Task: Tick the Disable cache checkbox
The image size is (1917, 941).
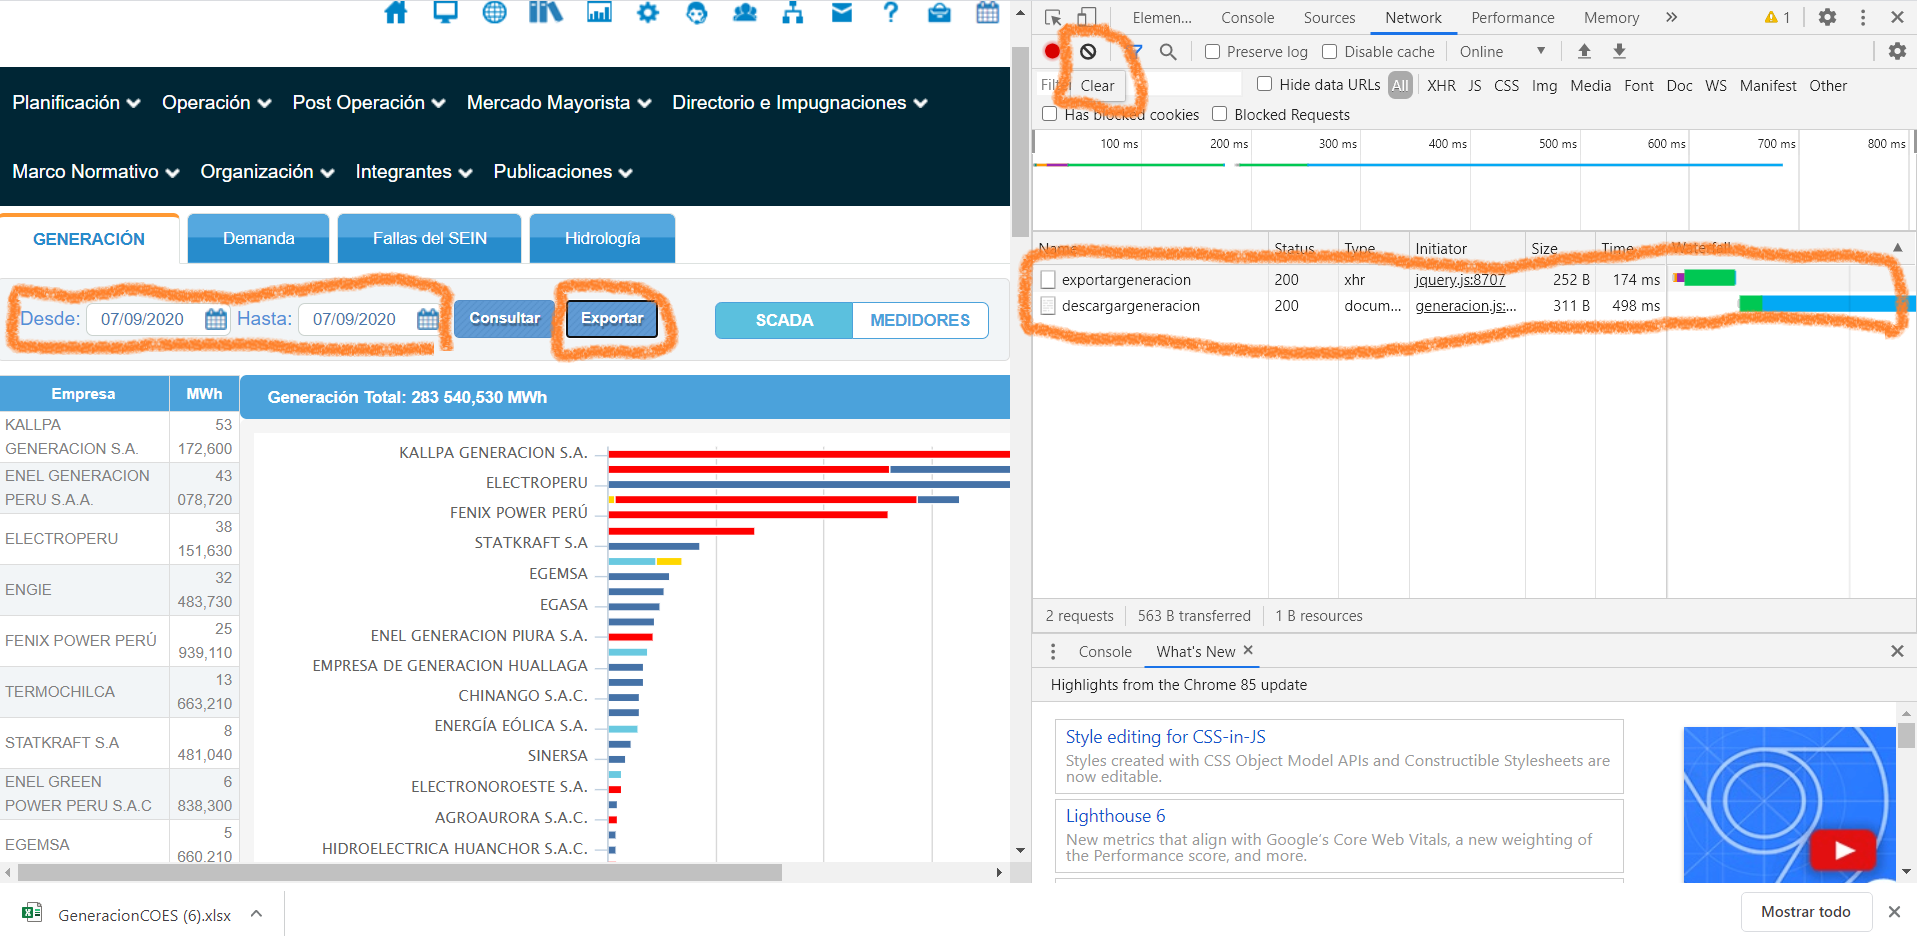Action: click(x=1330, y=52)
